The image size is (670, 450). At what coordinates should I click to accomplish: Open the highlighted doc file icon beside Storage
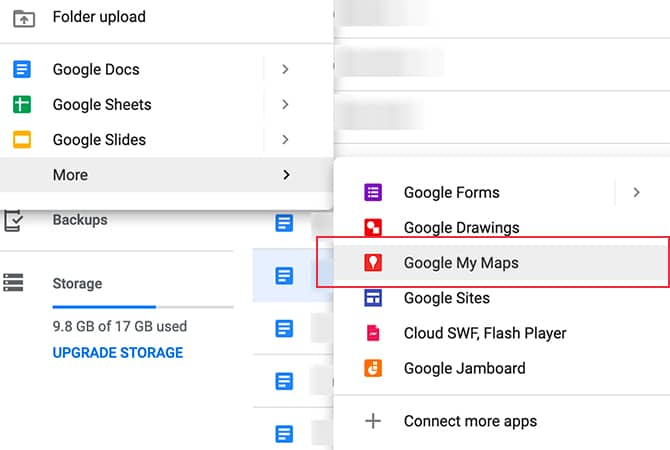point(284,276)
